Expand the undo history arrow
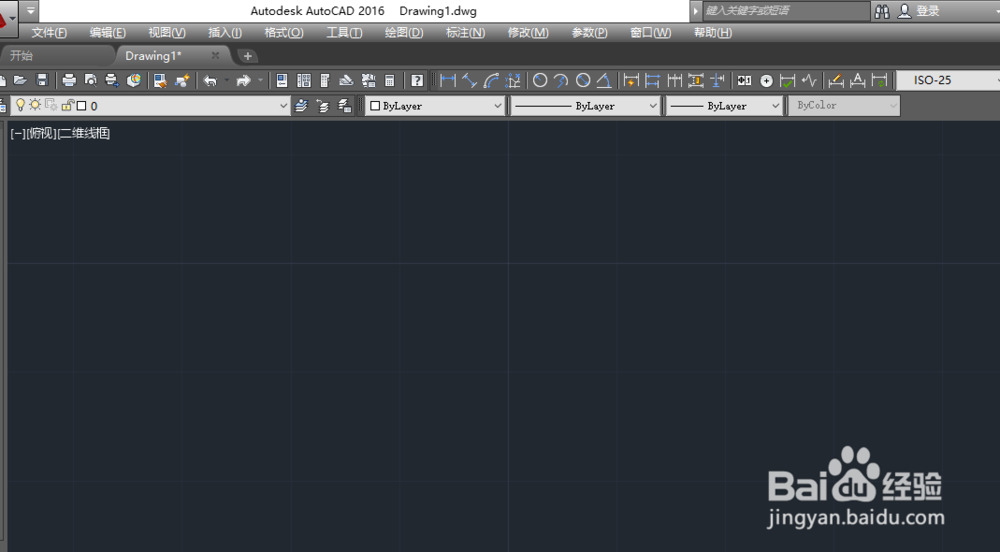1000x552 pixels. [226, 80]
